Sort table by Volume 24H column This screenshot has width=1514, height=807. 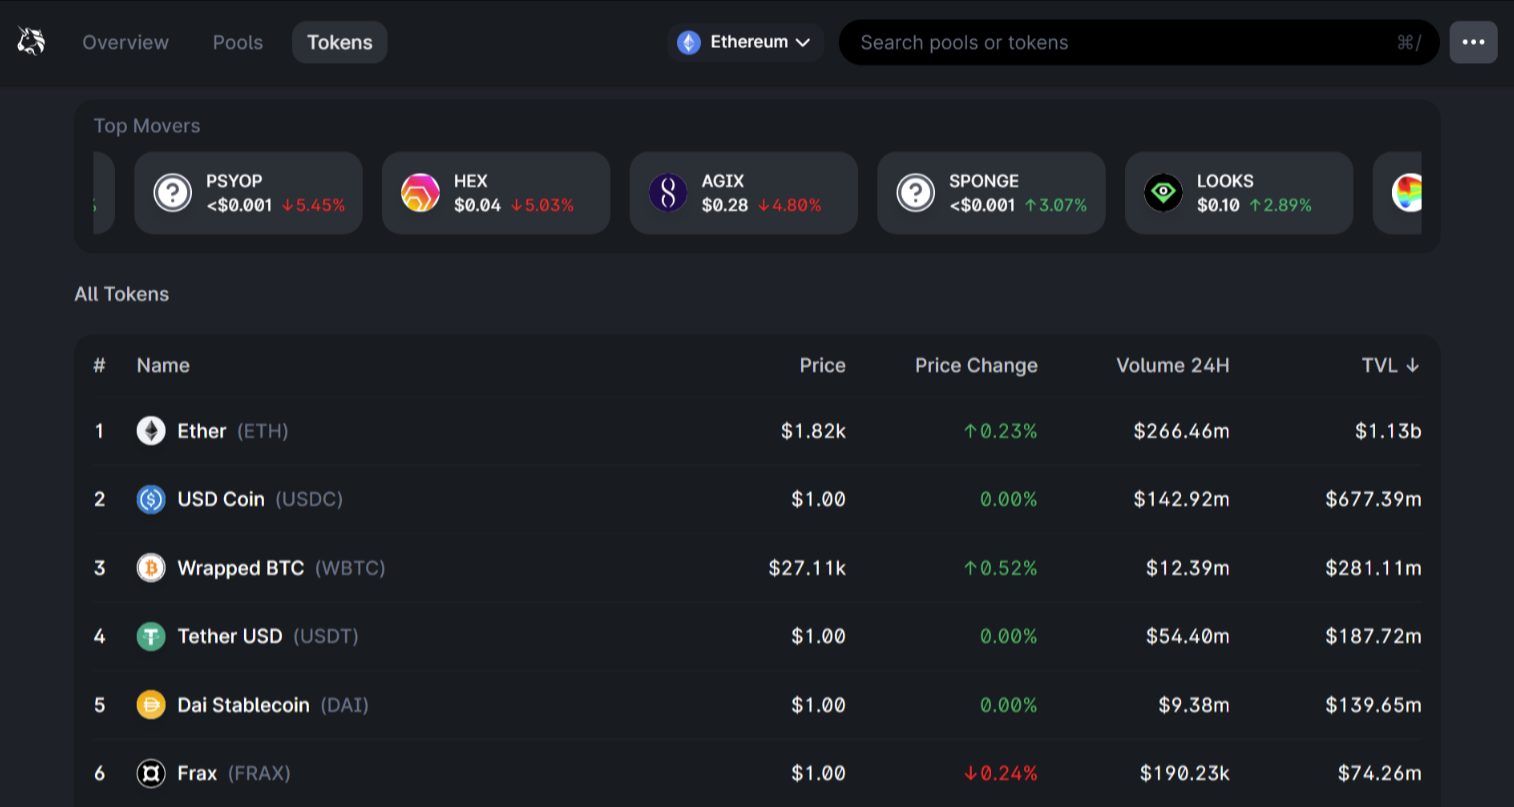(1173, 366)
